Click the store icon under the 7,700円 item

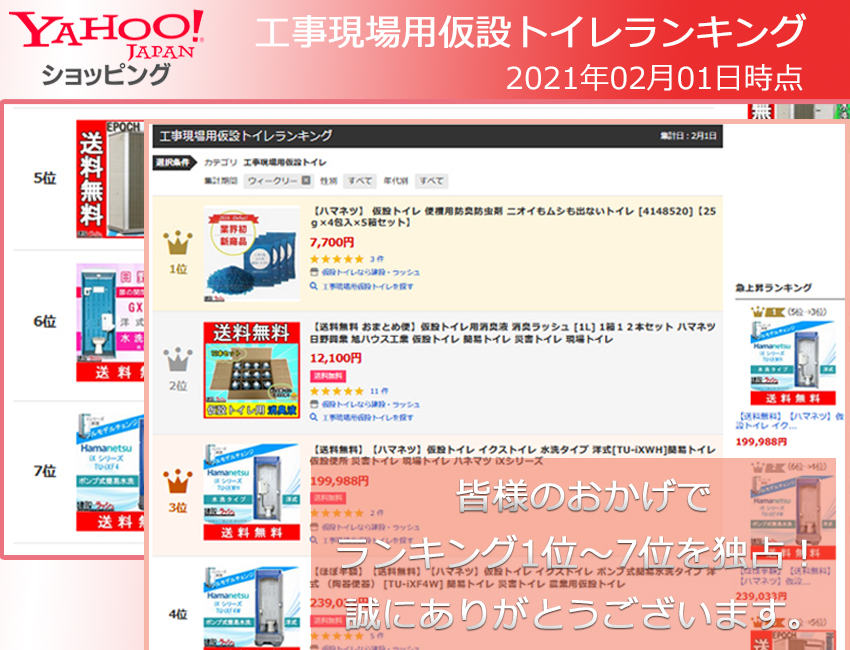click(x=314, y=272)
